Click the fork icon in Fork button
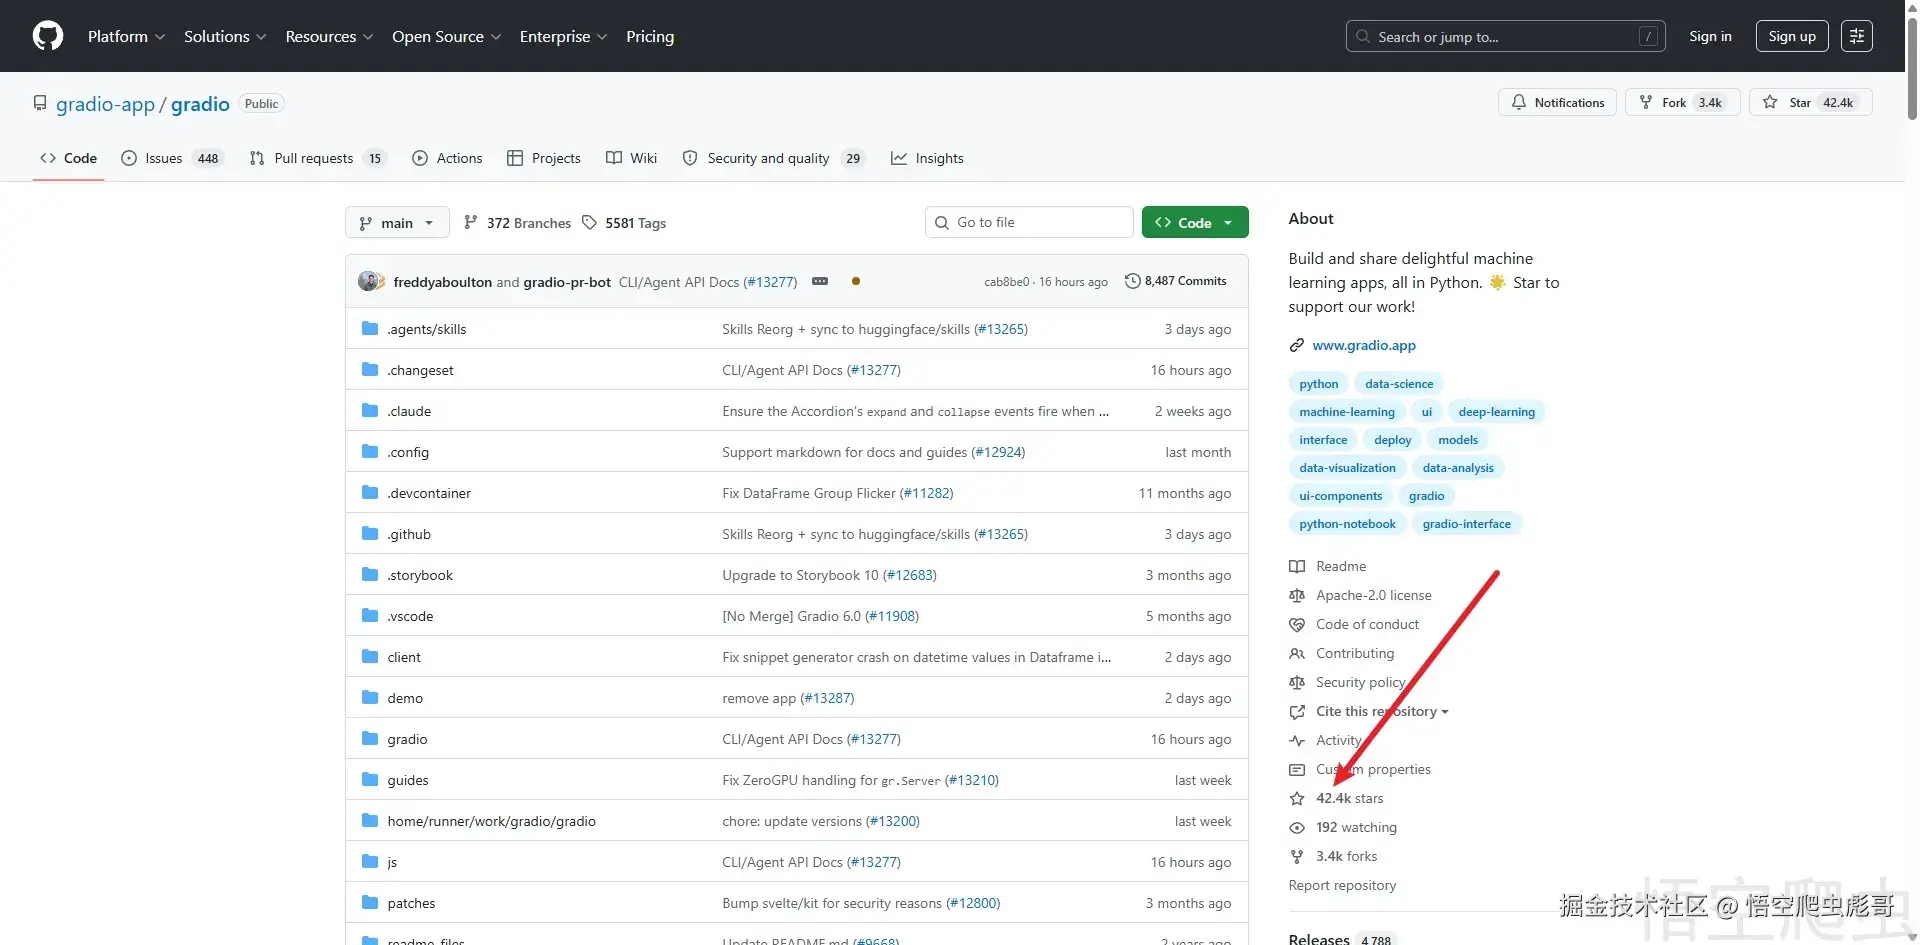 [x=1646, y=102]
